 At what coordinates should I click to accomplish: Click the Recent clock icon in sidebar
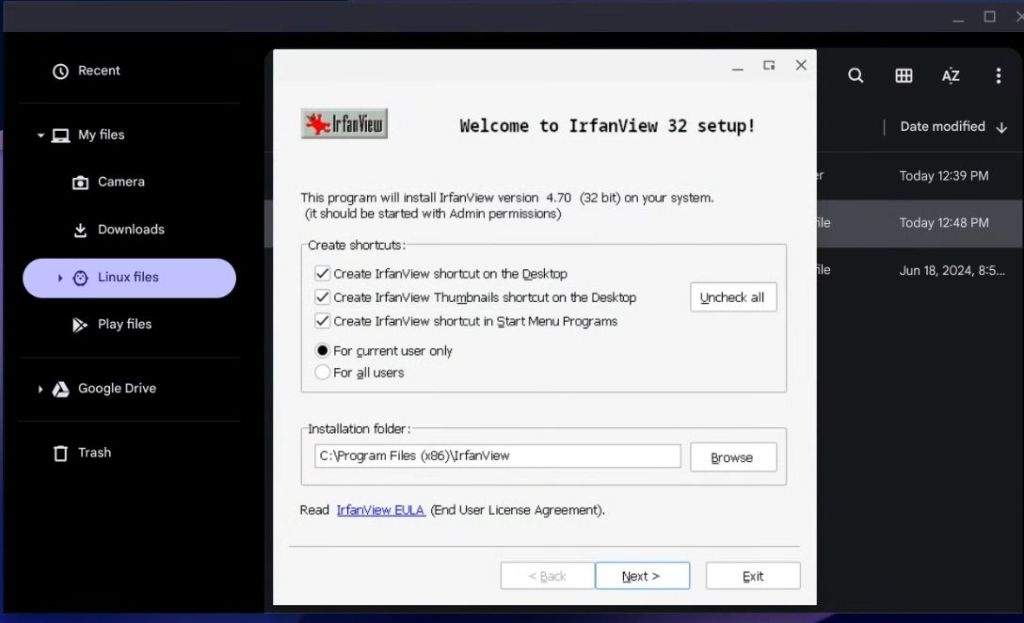[x=61, y=71]
